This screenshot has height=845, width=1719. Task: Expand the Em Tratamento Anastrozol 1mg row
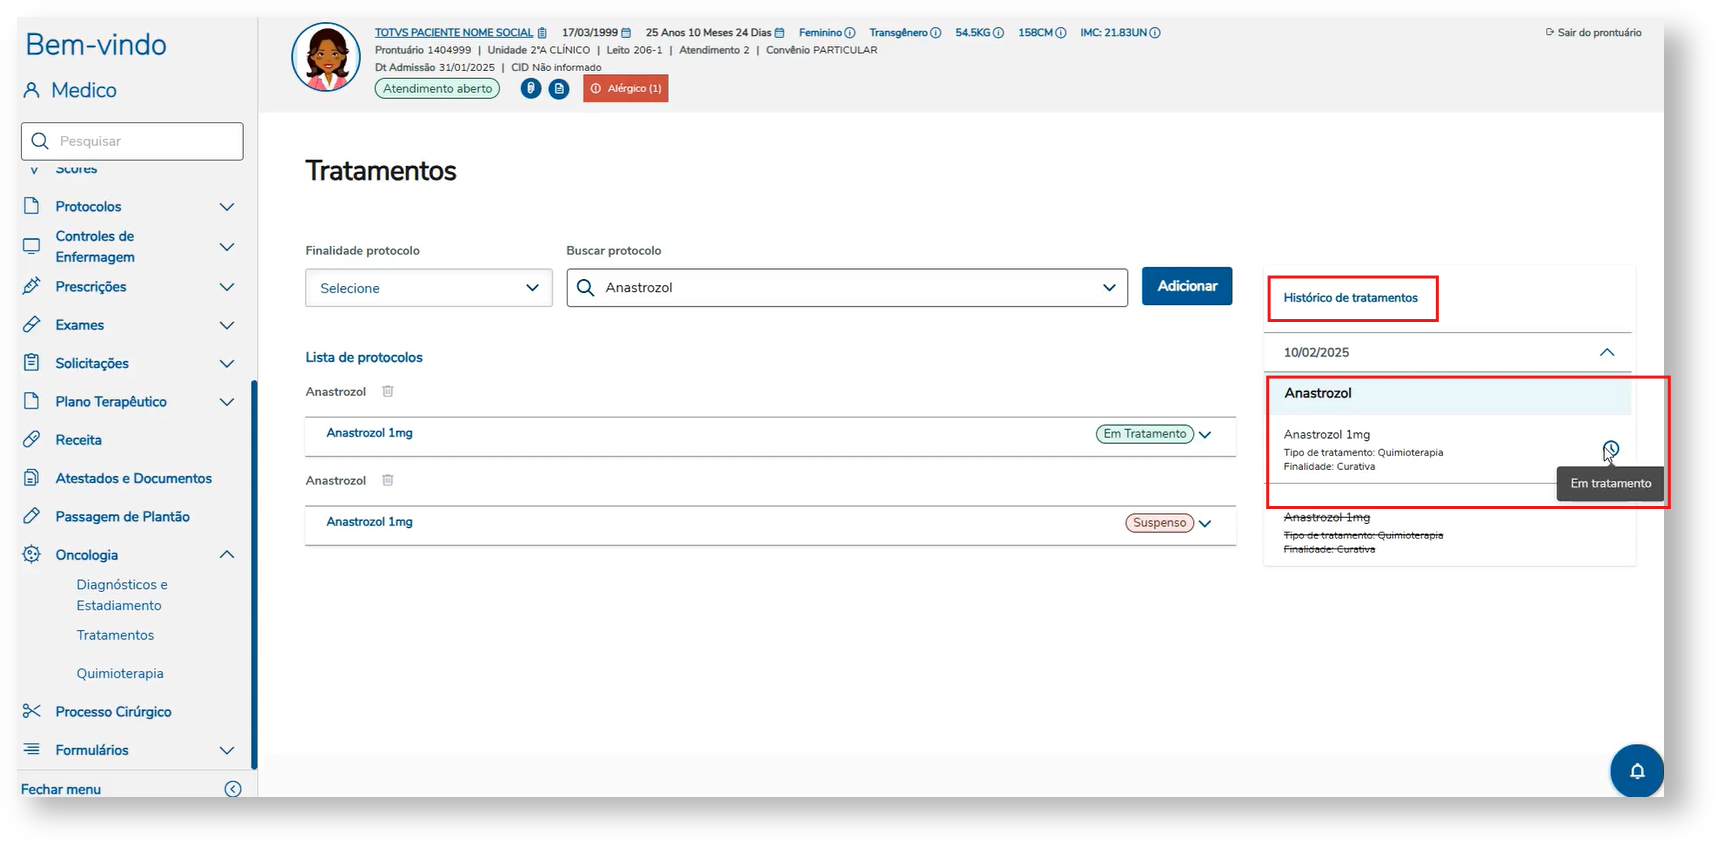pos(1205,435)
